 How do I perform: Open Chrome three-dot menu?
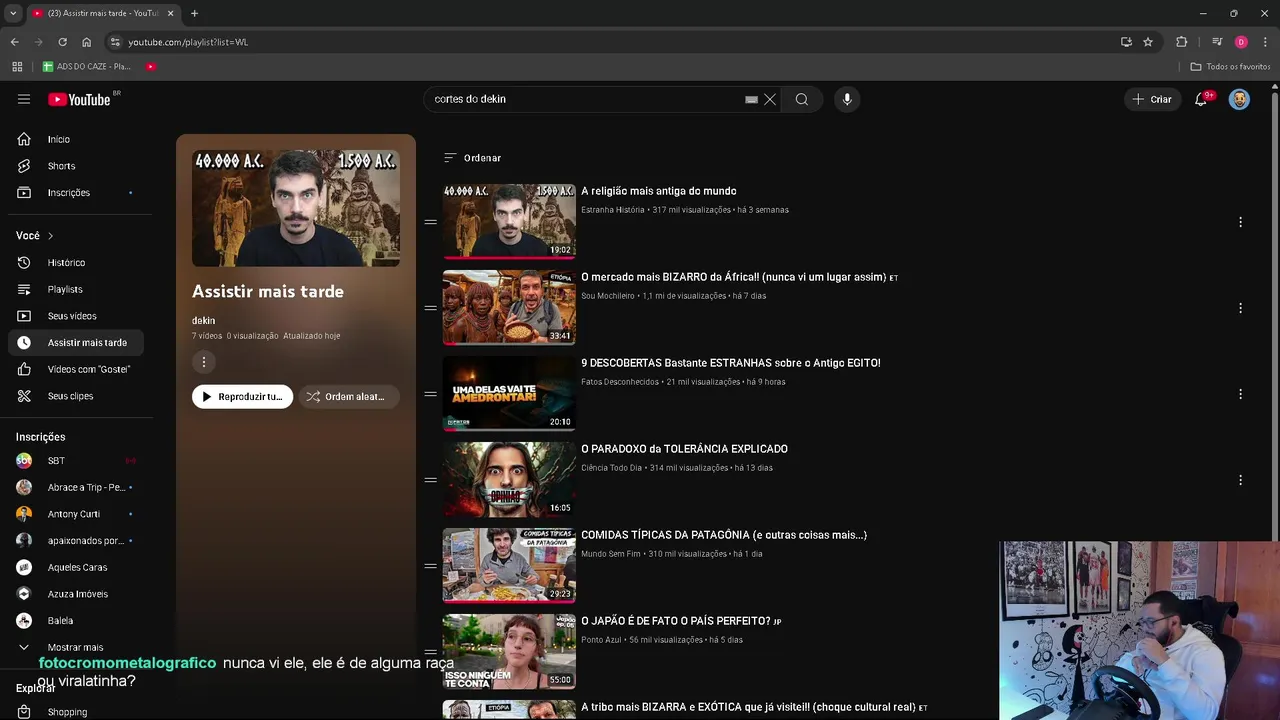tap(1266, 42)
